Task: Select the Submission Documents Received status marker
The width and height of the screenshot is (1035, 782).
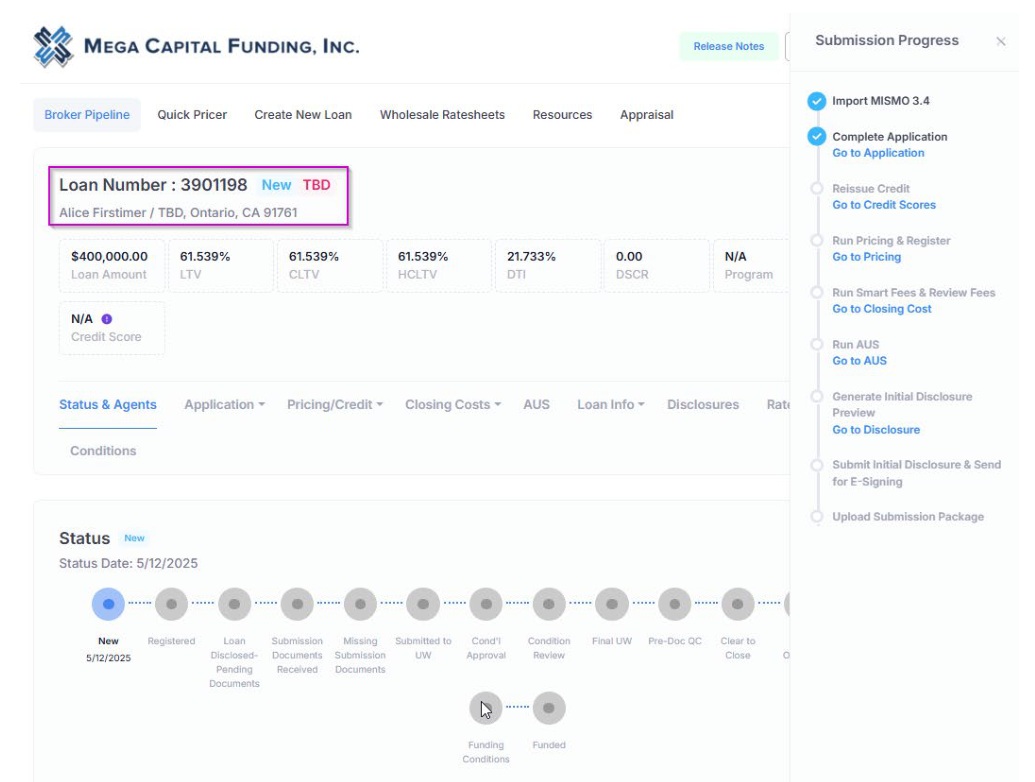Action: coord(297,604)
